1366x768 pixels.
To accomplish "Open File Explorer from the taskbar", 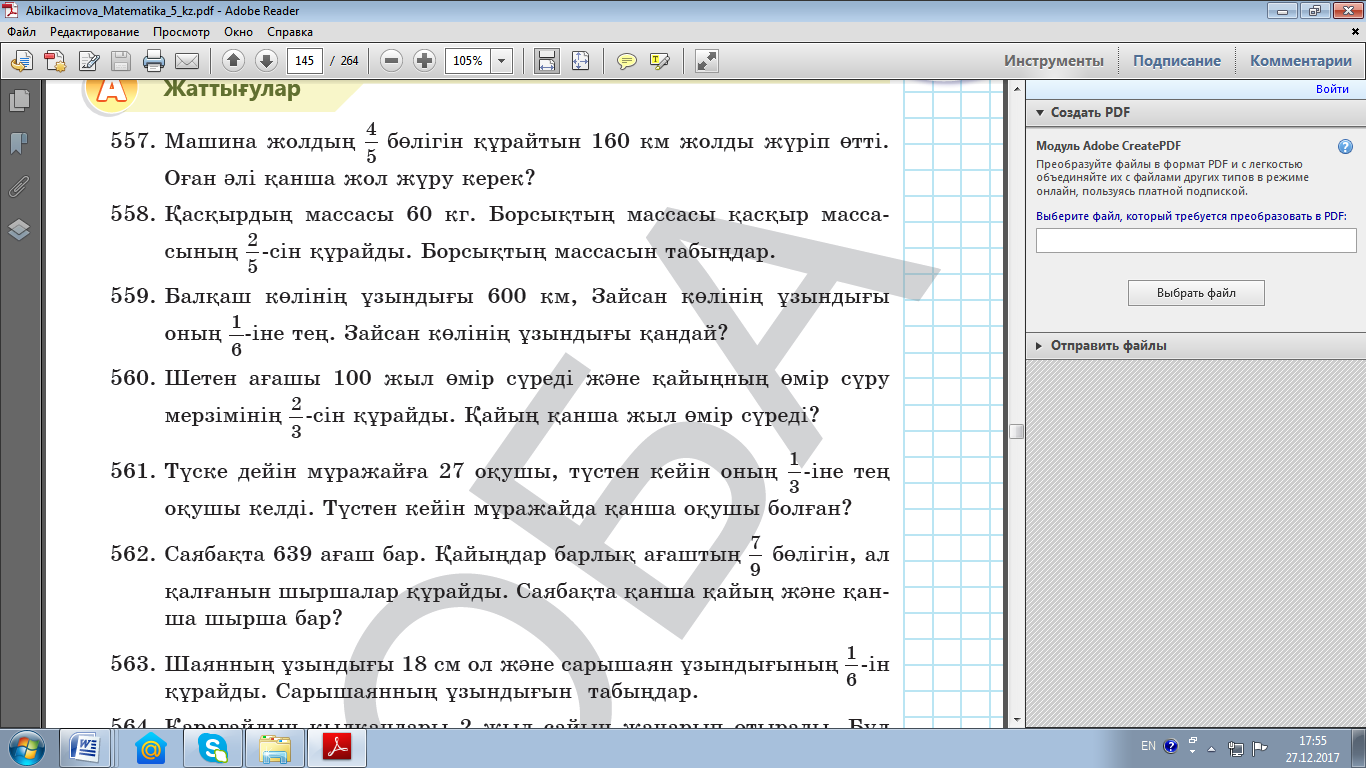I will coord(275,747).
